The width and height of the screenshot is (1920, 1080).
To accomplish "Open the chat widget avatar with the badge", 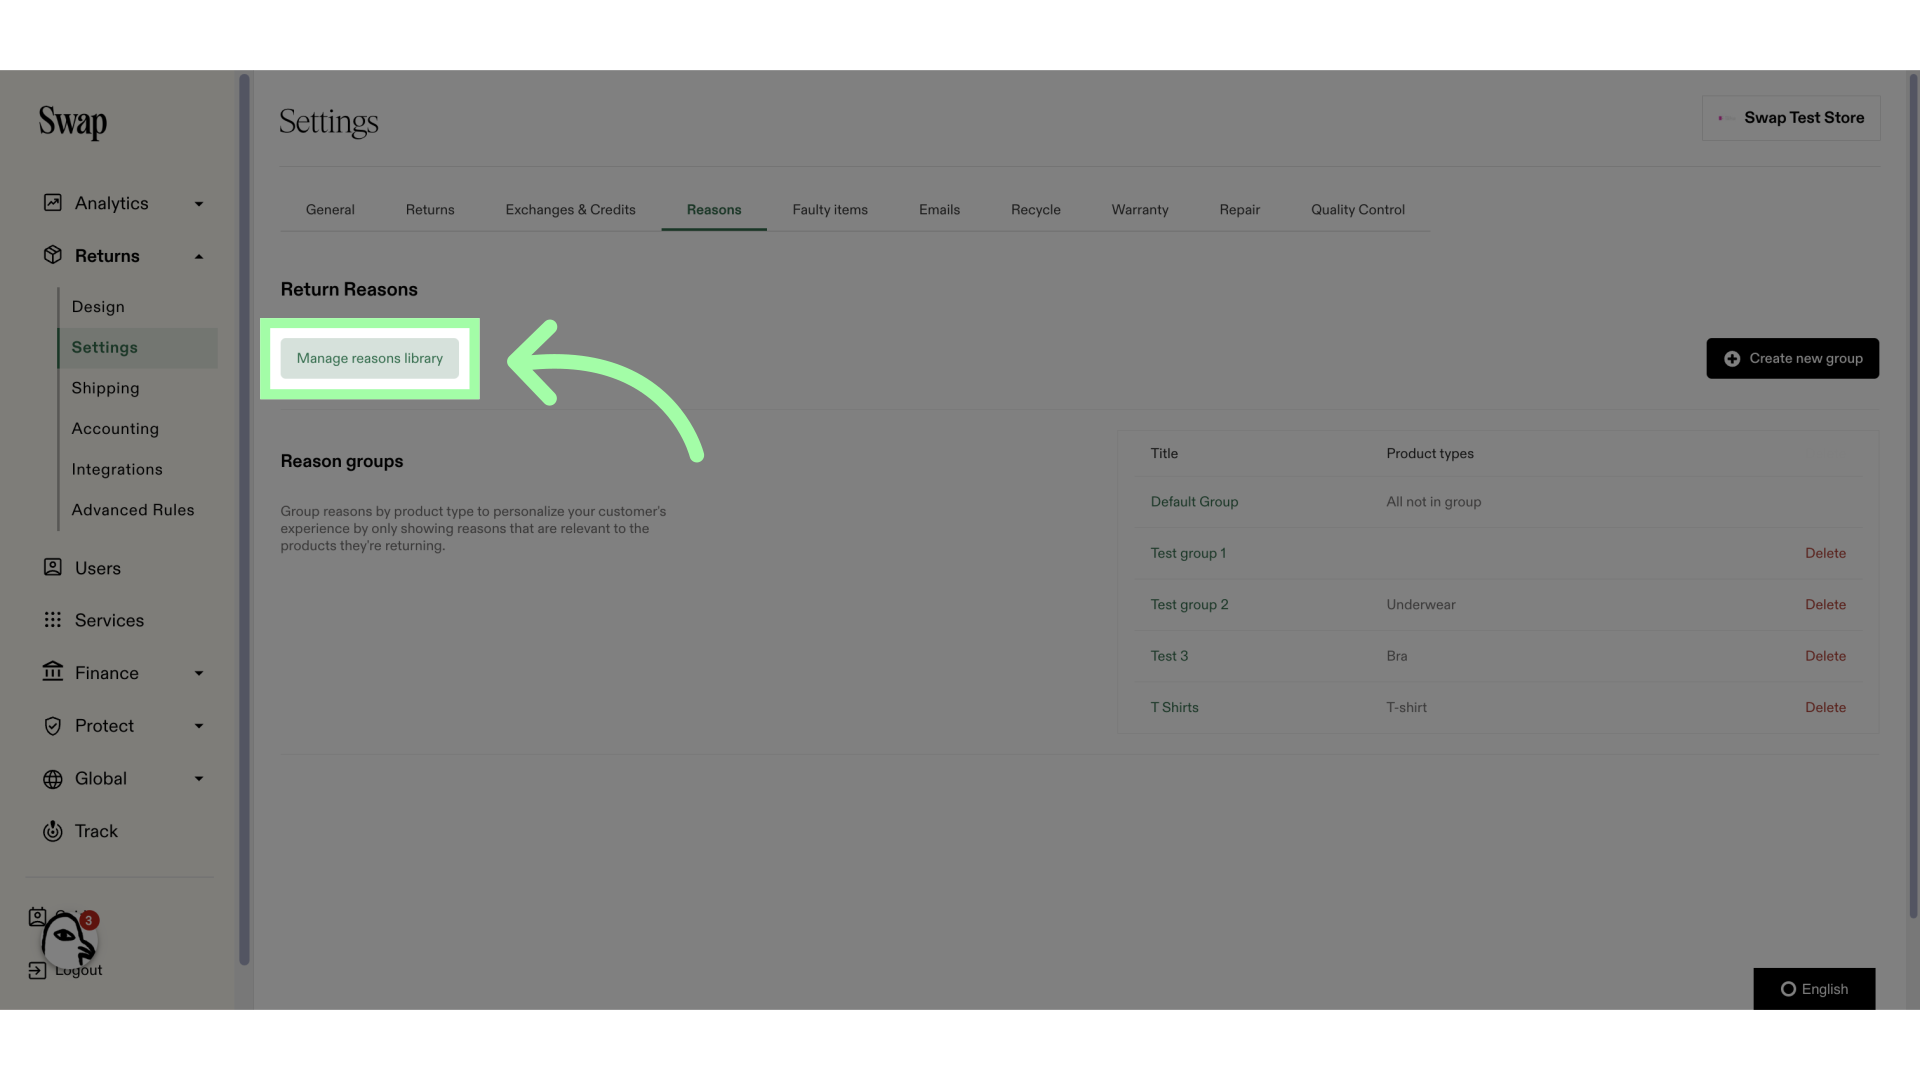I will [68, 939].
